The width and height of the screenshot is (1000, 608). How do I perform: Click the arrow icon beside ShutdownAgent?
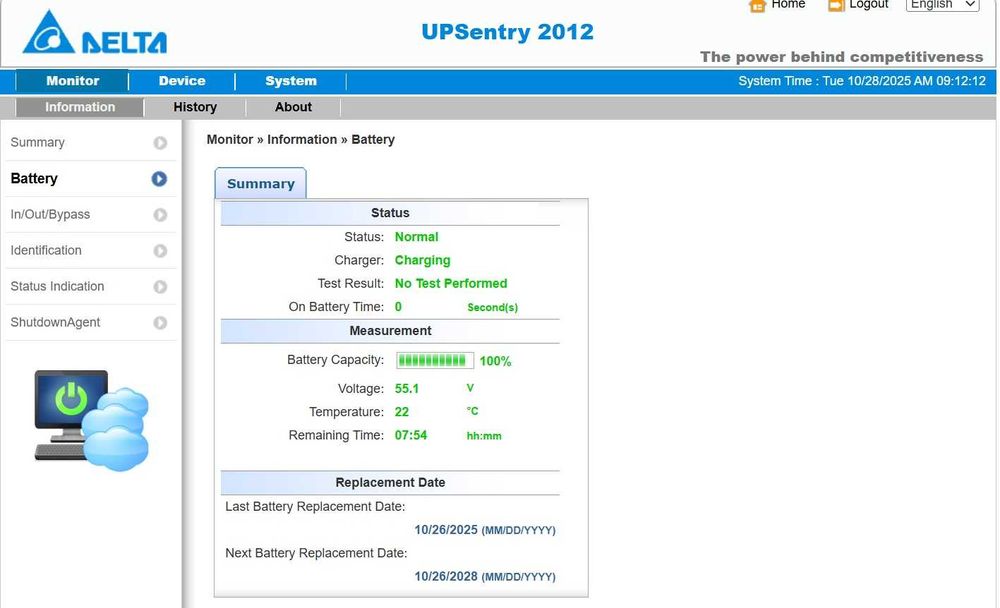click(x=160, y=323)
